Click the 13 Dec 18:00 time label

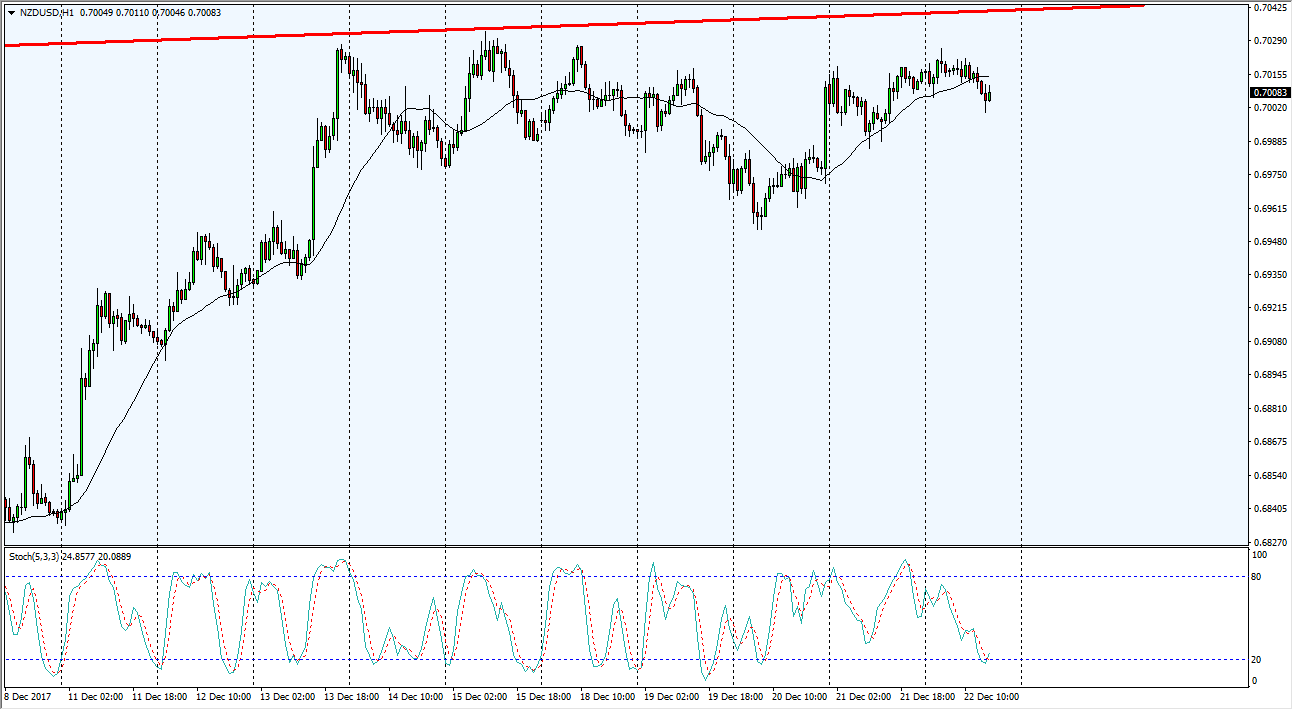353,696
